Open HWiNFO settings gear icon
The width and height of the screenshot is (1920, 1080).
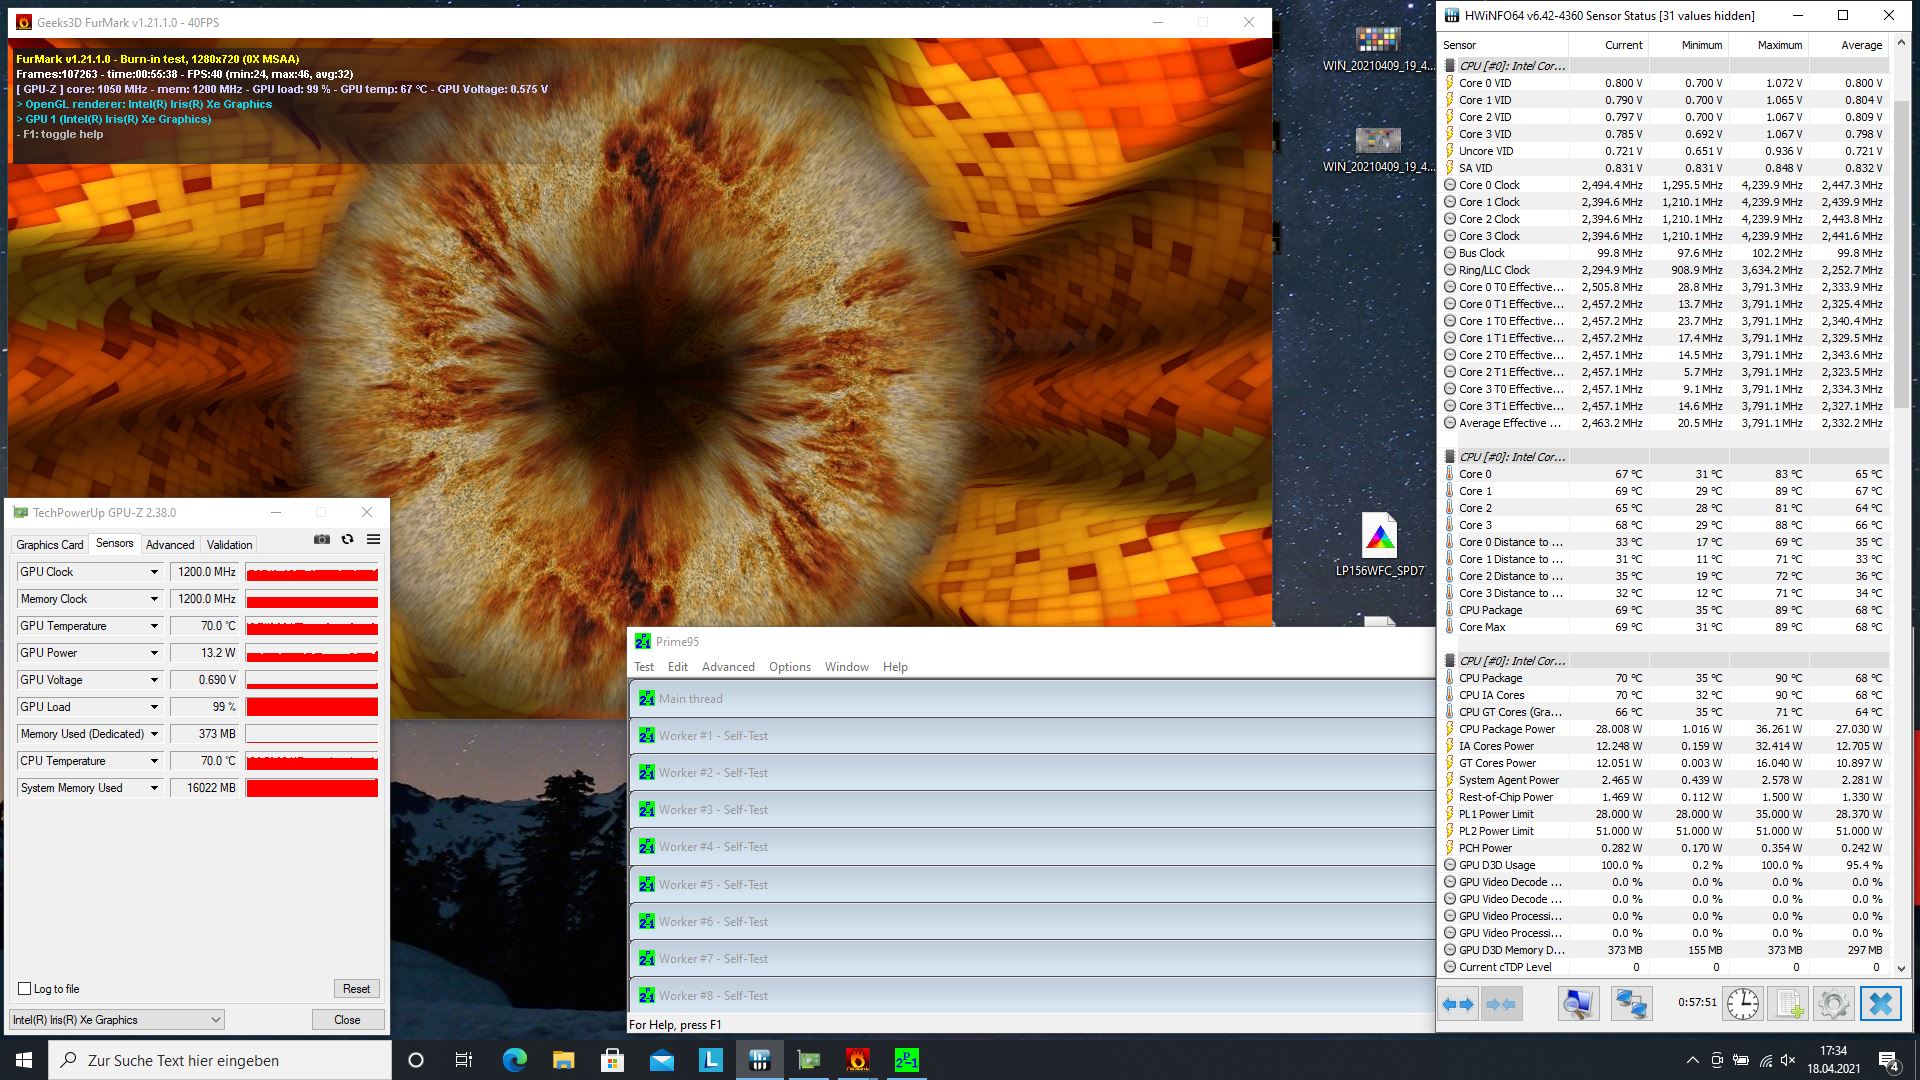point(1833,1003)
